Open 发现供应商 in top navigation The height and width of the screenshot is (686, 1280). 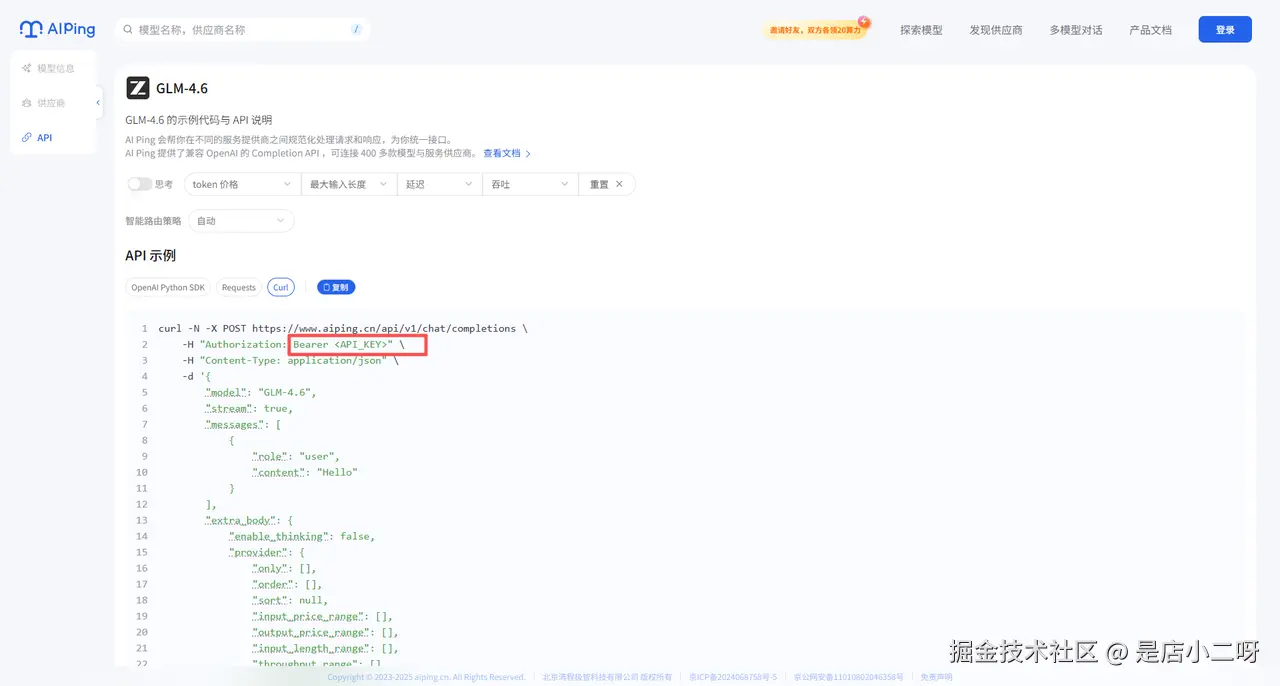(996, 30)
